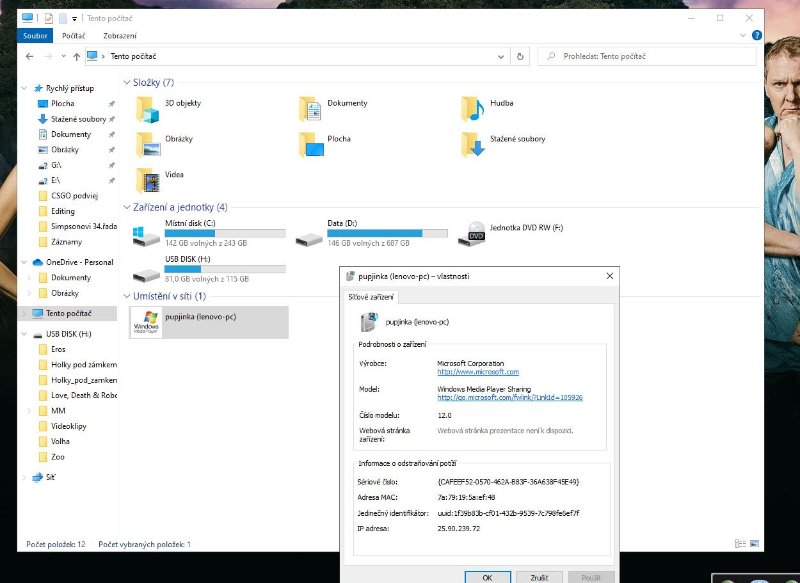Select Tento počítač in the navigation pane
Screen dimensions: 800x583
(68, 313)
